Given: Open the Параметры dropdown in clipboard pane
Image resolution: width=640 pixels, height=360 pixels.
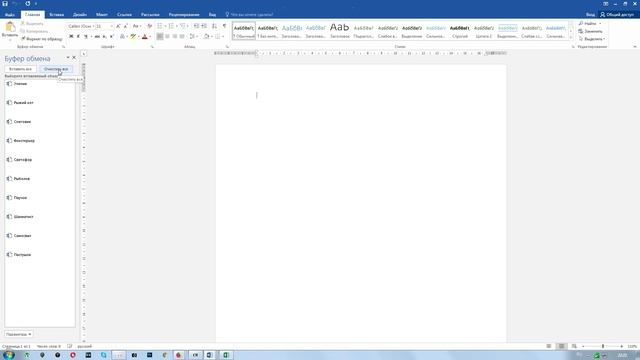Looking at the screenshot, I should (x=19, y=334).
